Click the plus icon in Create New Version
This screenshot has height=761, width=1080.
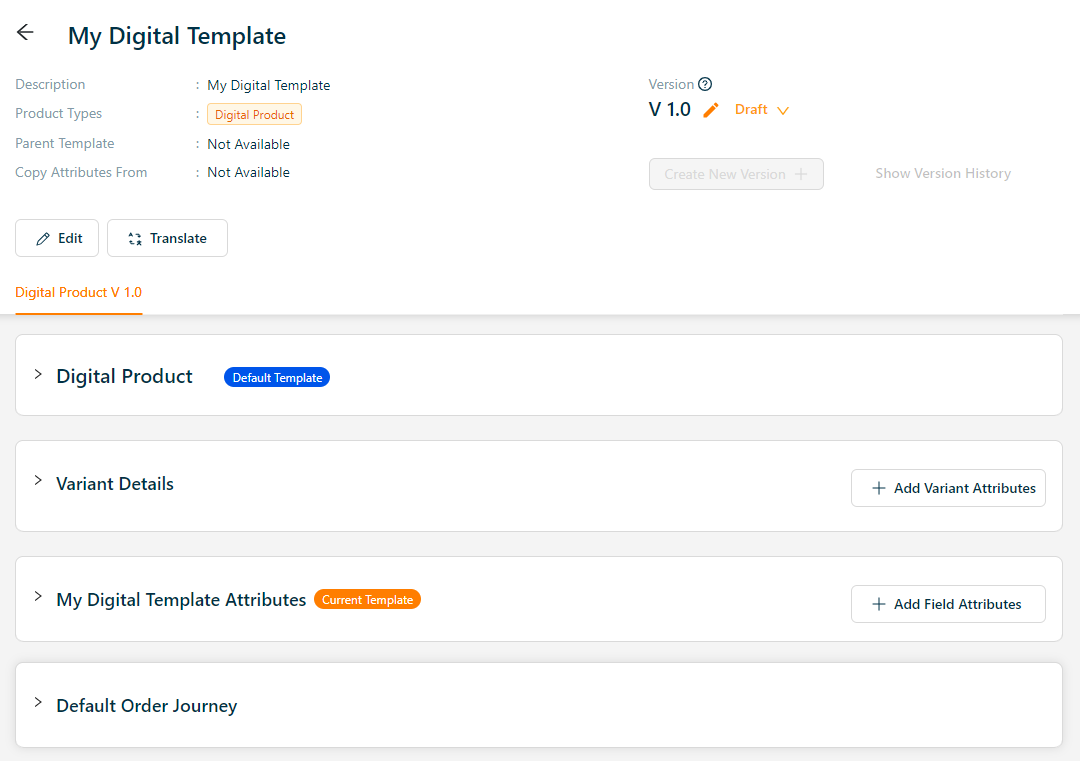coord(801,174)
